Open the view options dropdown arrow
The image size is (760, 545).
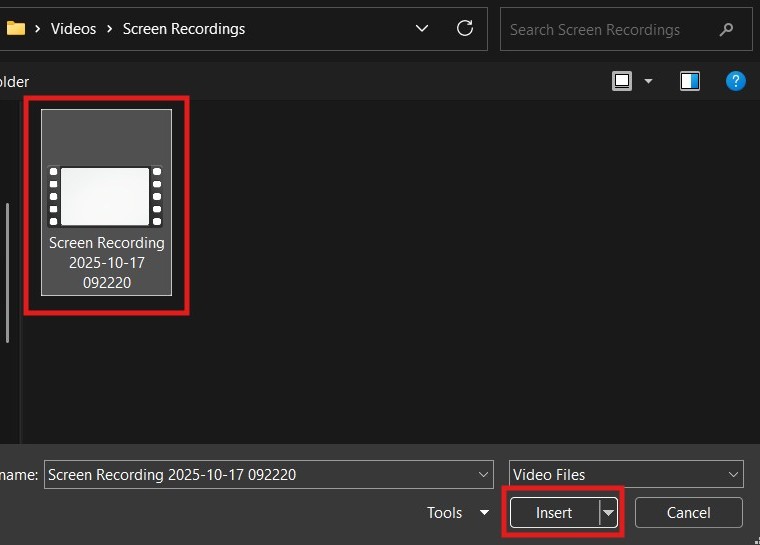coord(648,81)
